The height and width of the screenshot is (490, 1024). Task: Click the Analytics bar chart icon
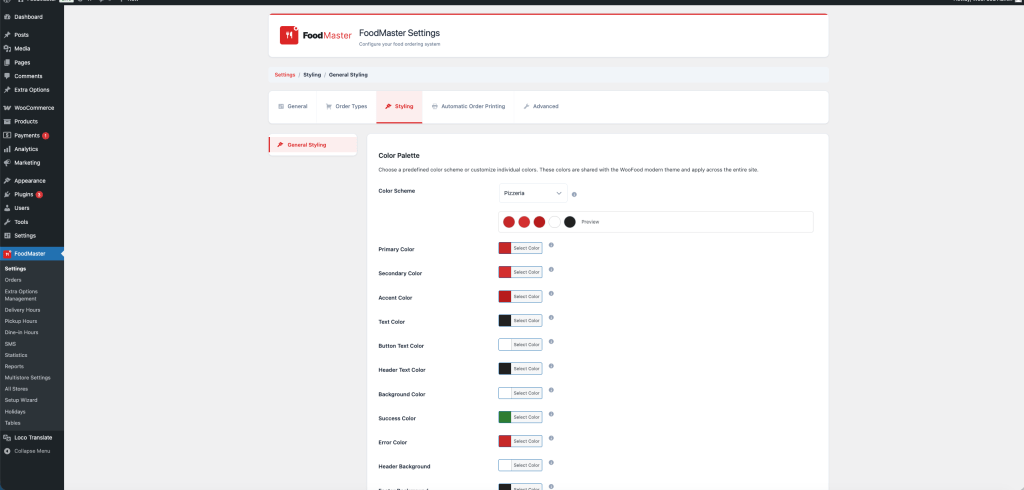(7, 149)
